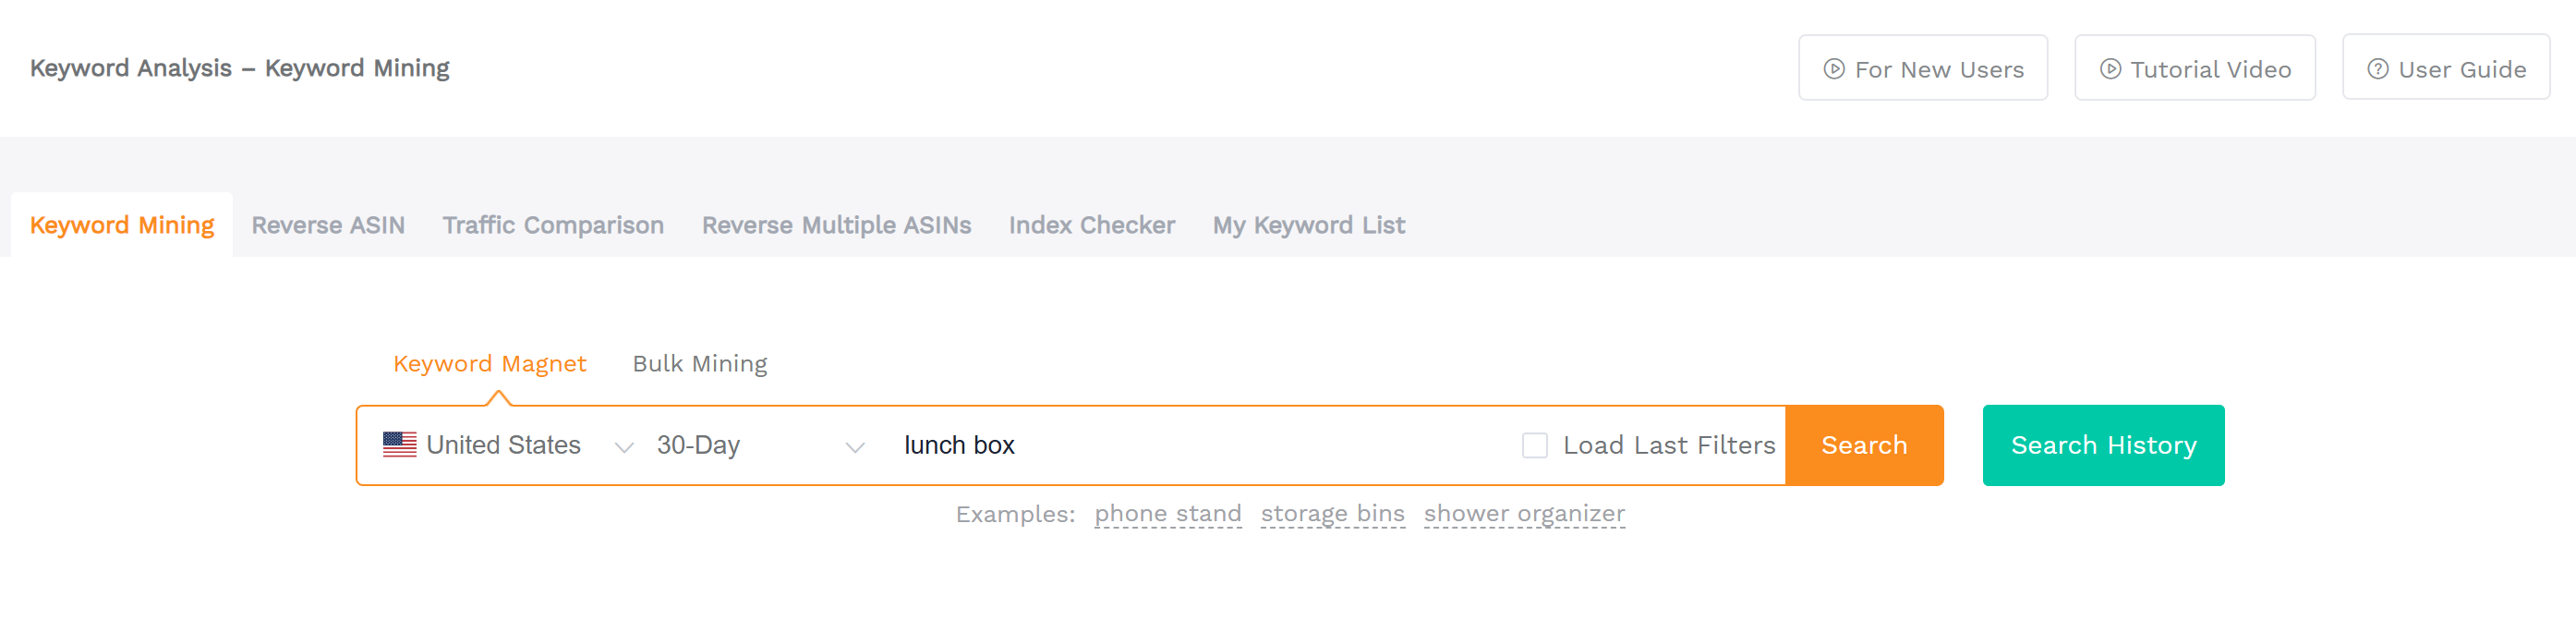This screenshot has height=621, width=2576.
Task: Click the question mark icon in User Guide
Action: click(2377, 69)
